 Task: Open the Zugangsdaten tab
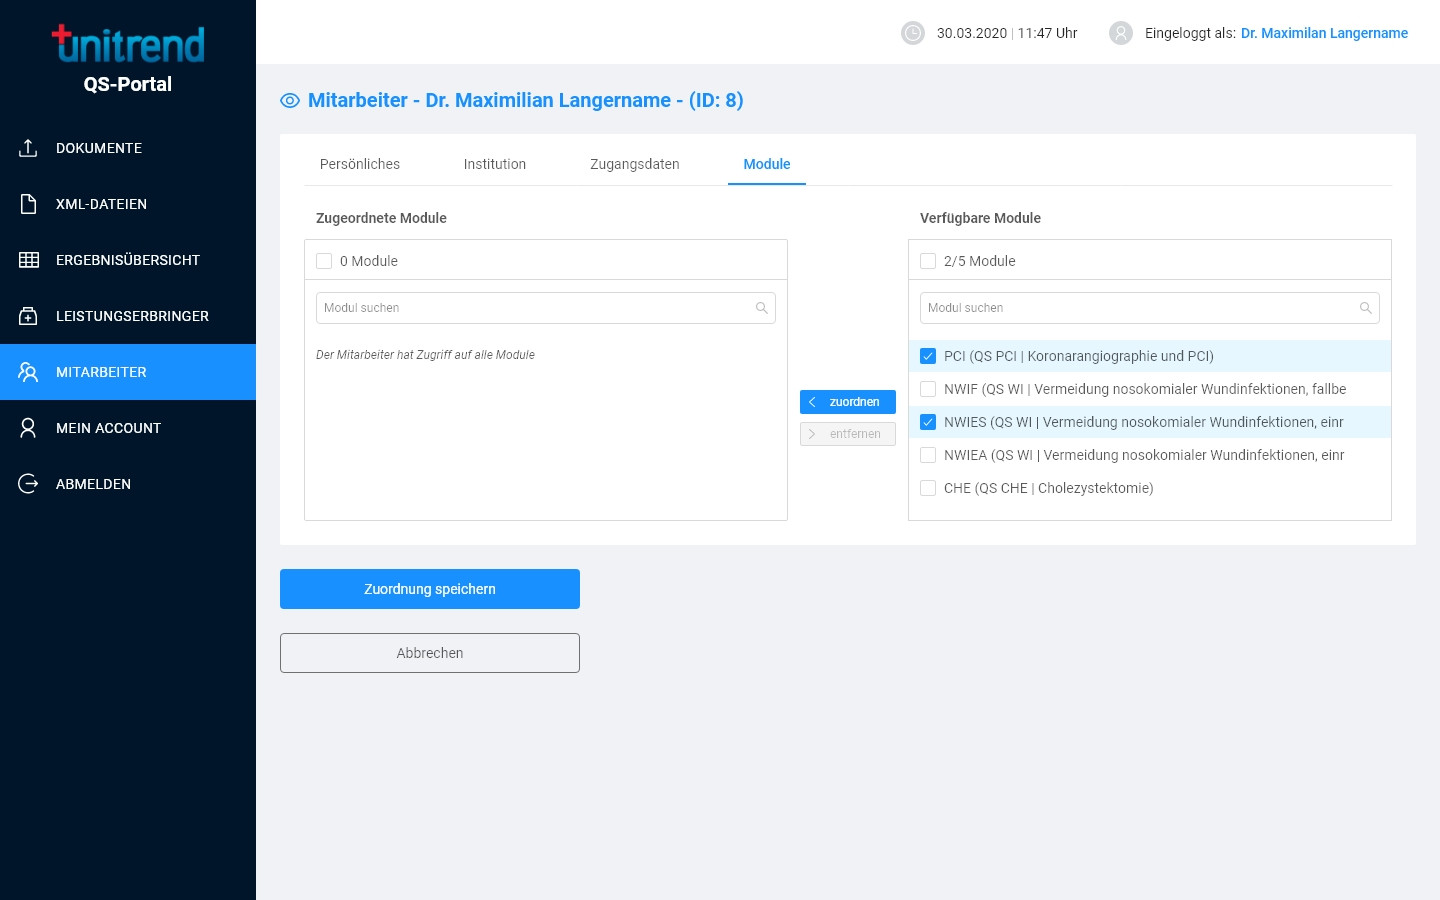coord(634,164)
